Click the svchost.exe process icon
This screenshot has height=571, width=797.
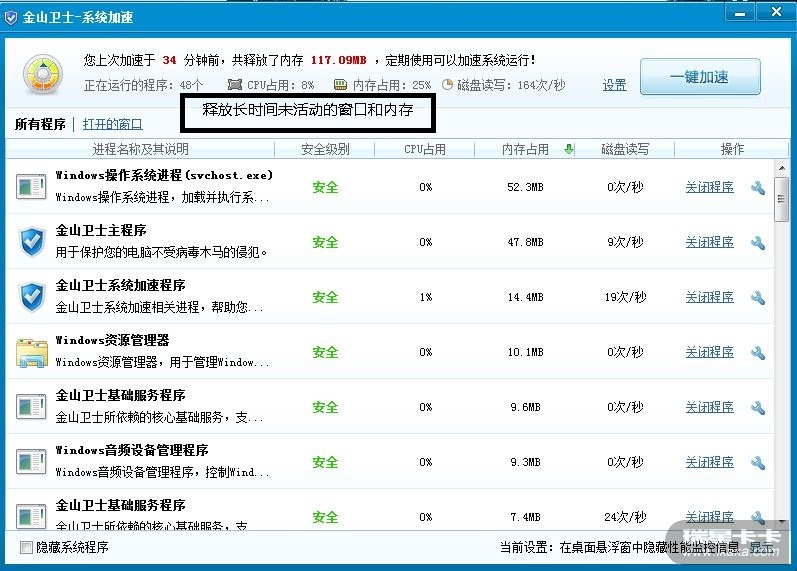pyautogui.click(x=31, y=187)
